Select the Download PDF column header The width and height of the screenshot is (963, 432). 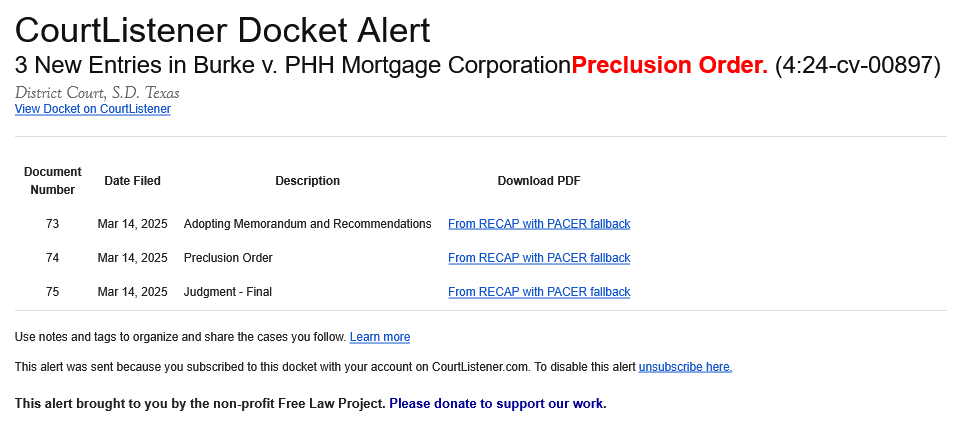pos(539,181)
